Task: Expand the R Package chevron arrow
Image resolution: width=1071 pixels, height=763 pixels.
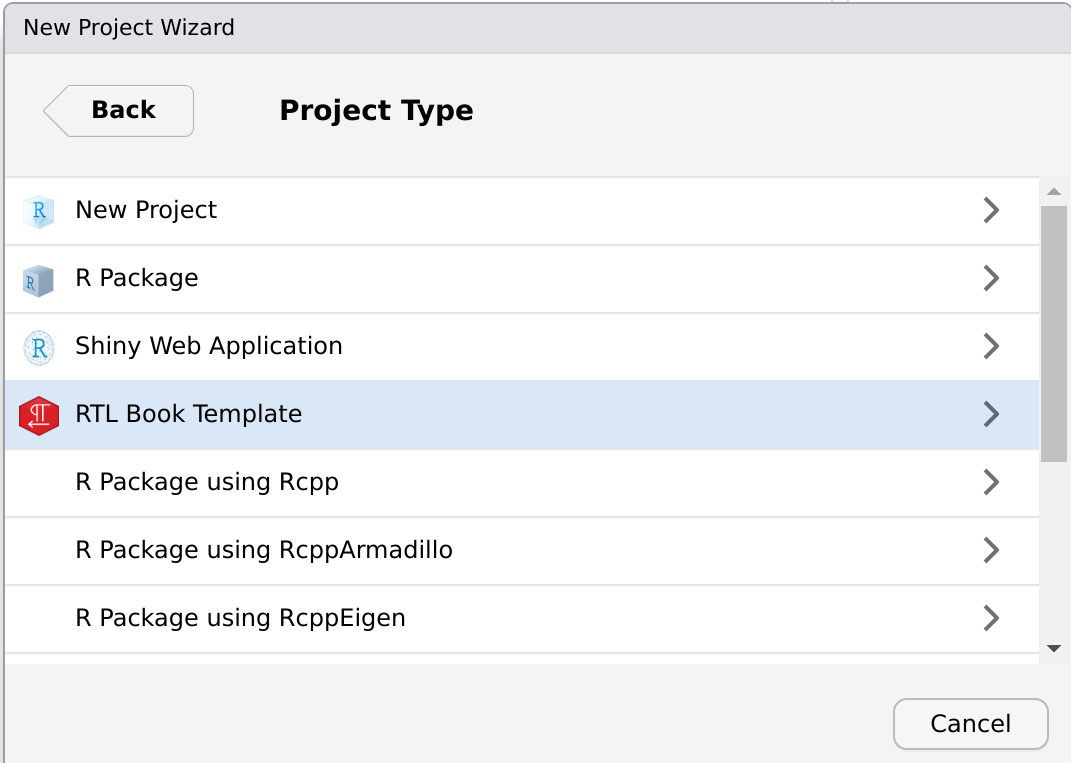Action: pos(991,278)
